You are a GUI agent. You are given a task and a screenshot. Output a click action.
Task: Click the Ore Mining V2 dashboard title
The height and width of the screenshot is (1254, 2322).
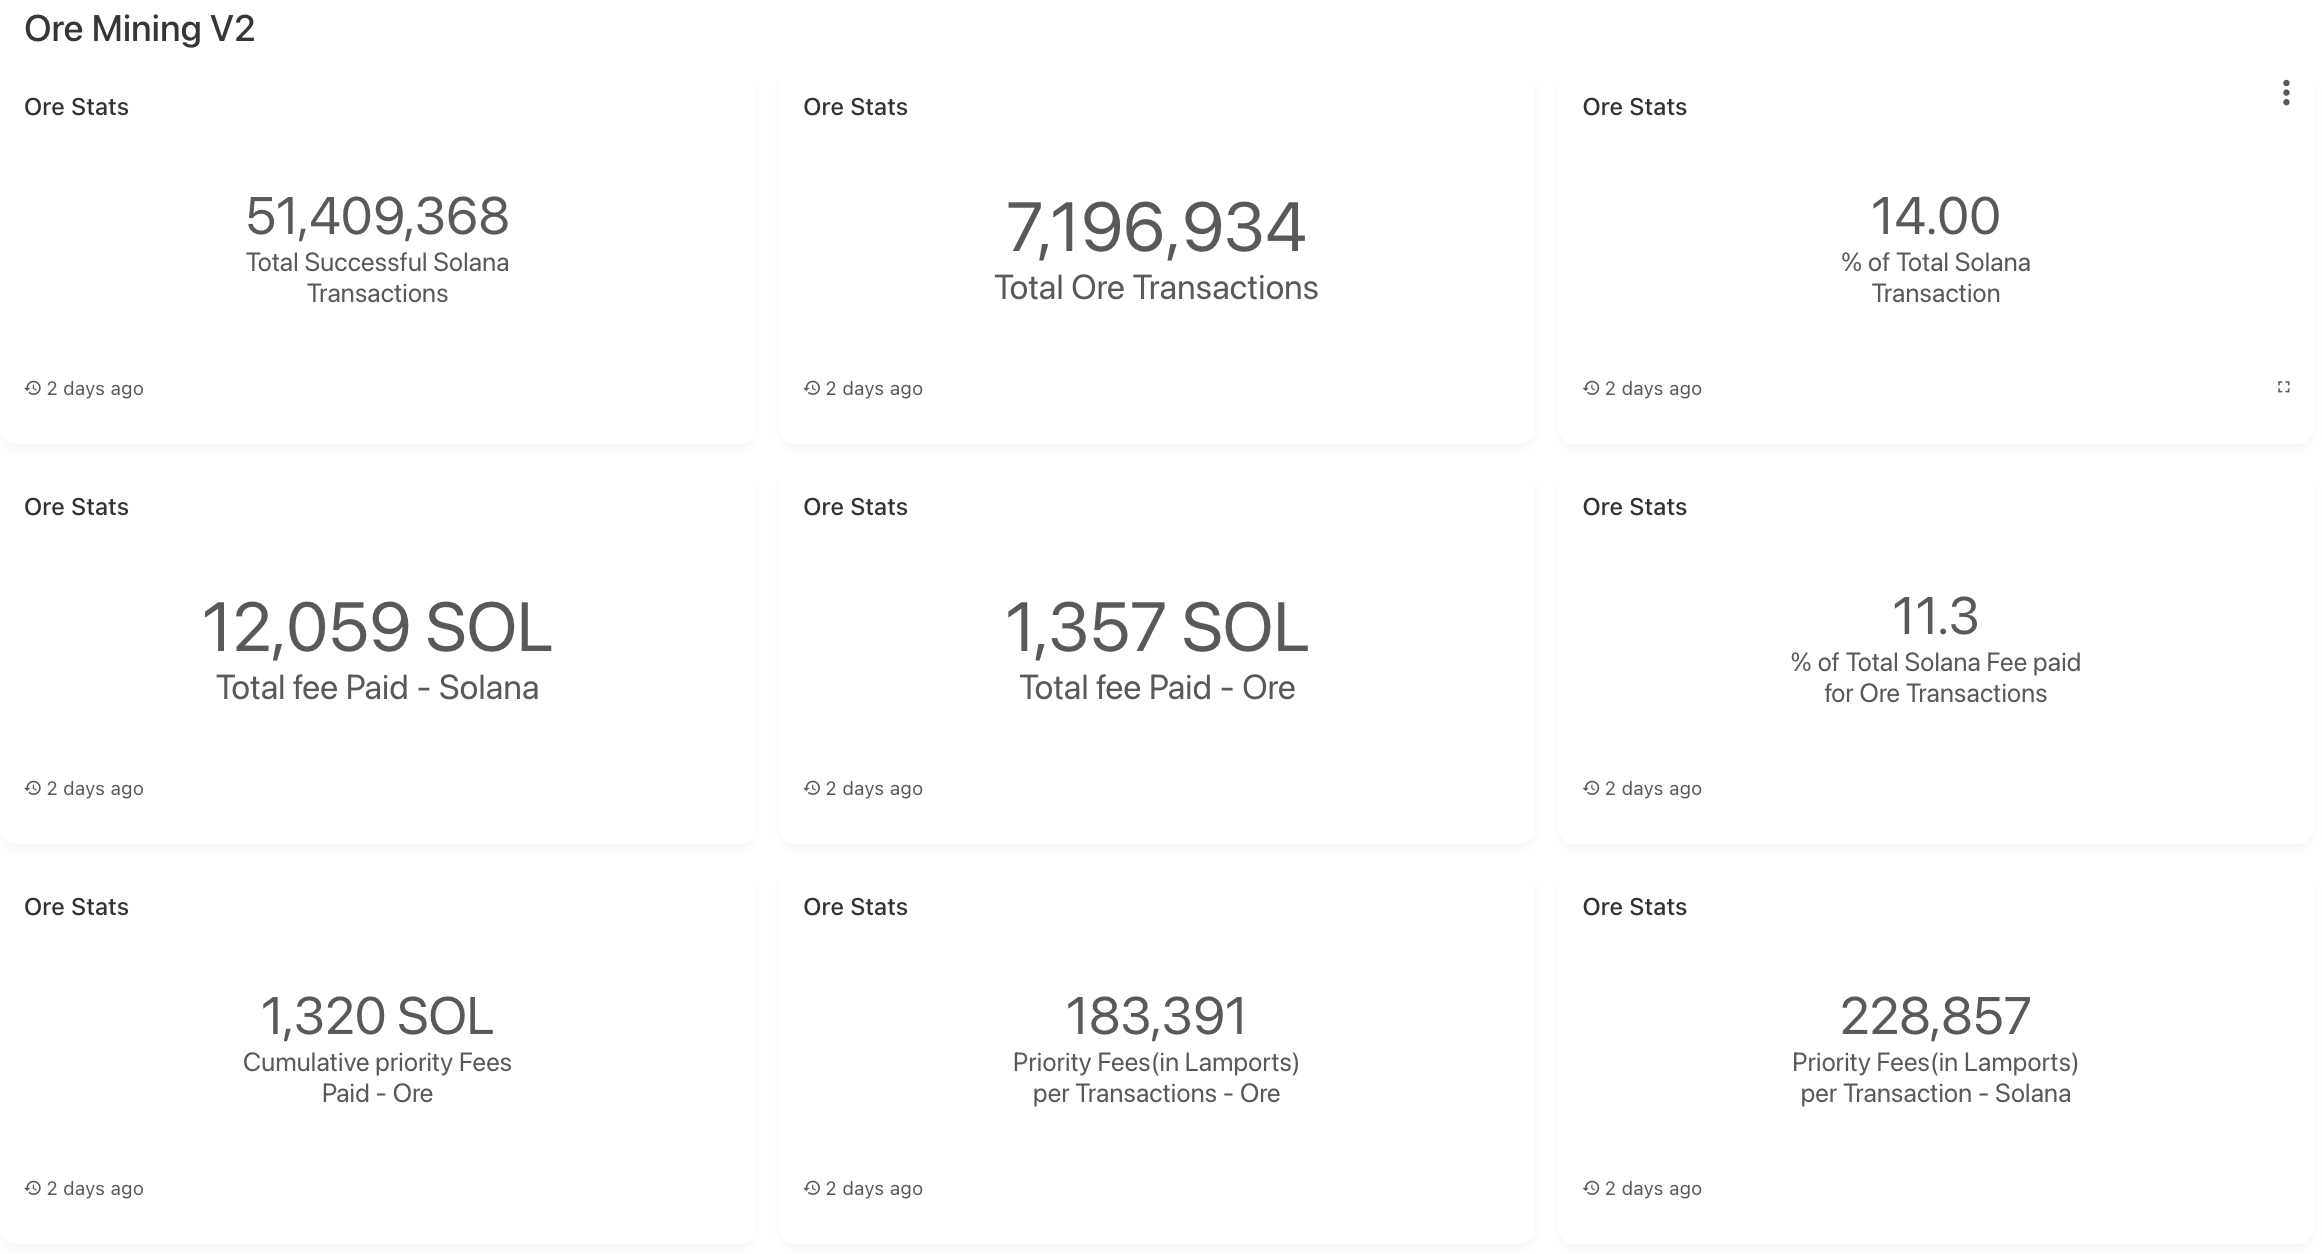[x=139, y=29]
